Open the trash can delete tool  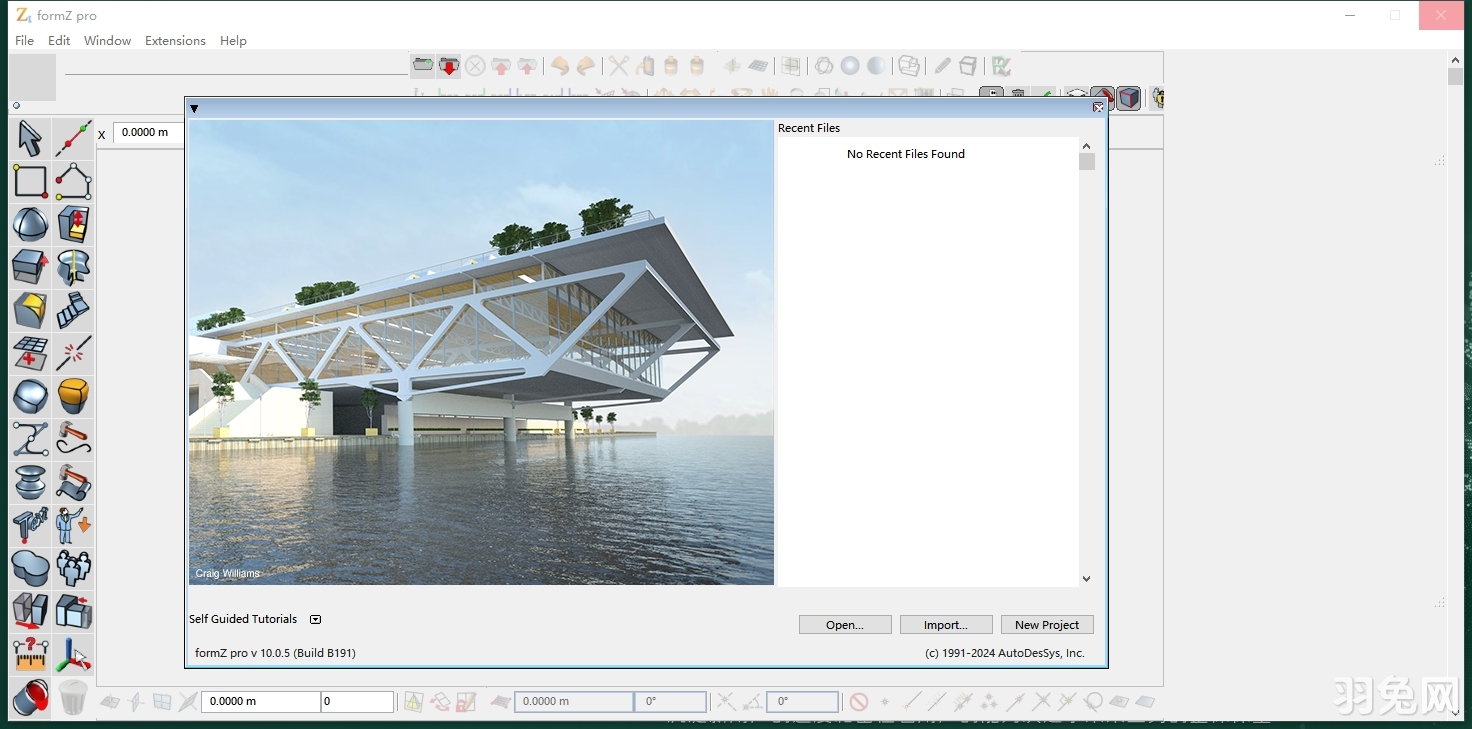click(x=73, y=697)
